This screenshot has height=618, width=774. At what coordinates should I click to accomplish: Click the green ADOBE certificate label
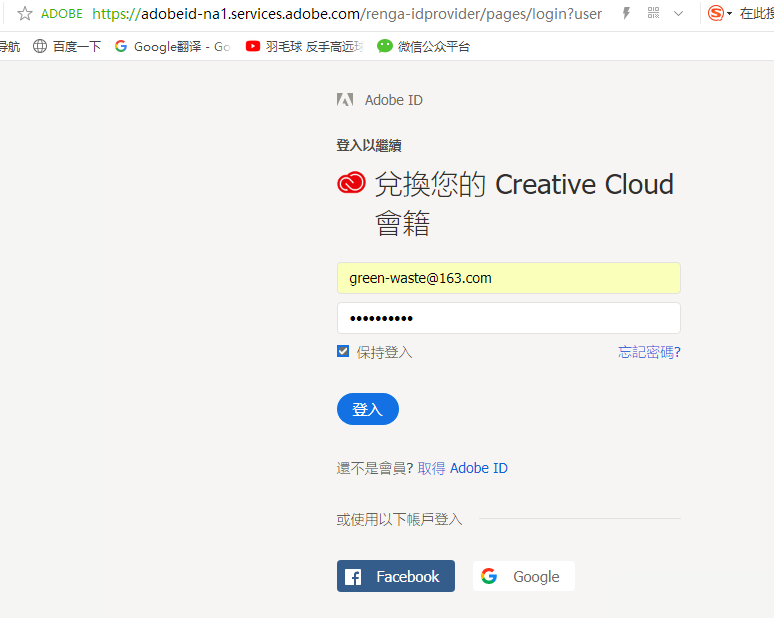(62, 14)
